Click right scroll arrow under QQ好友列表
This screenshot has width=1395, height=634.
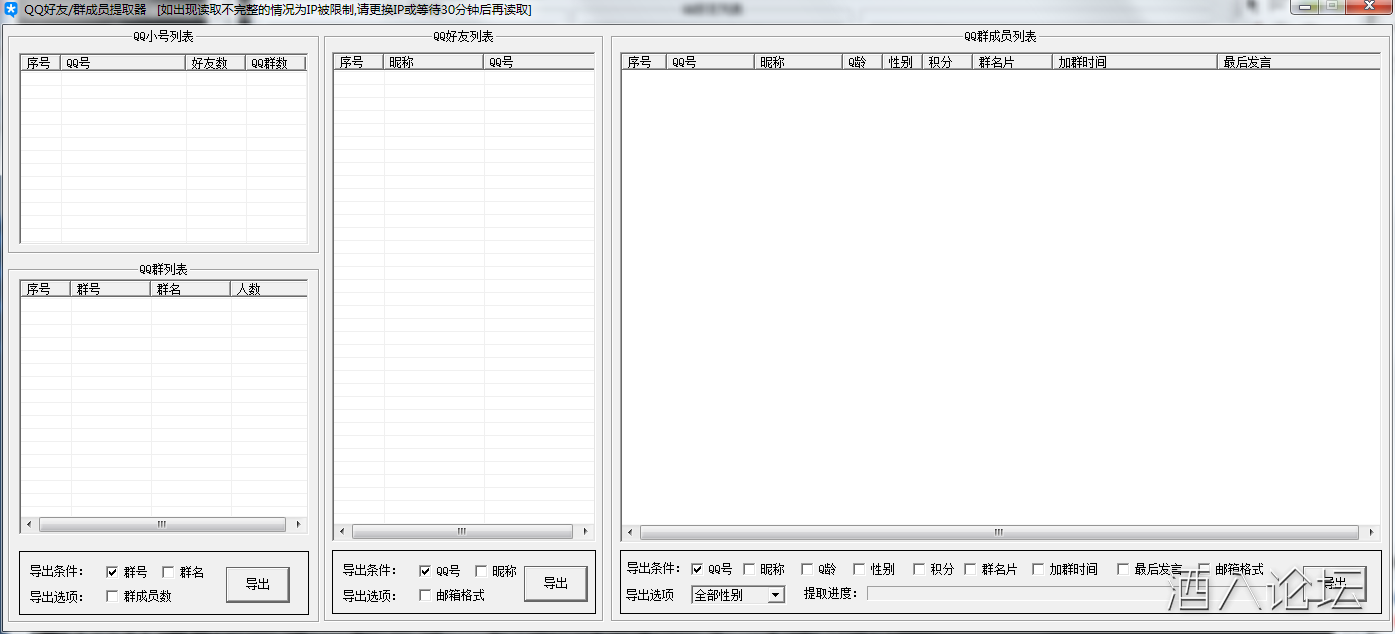click(585, 532)
